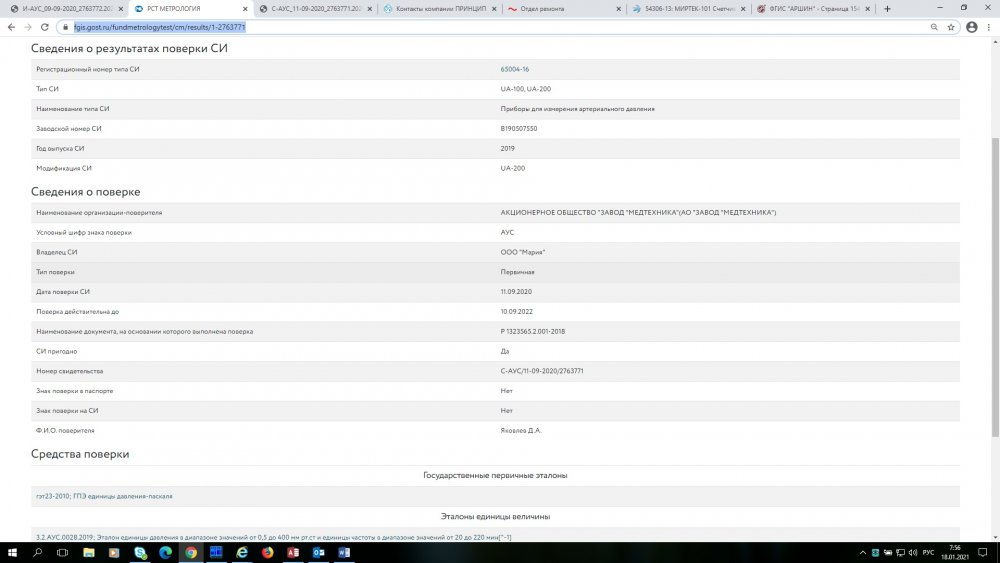Open the Chrome three-dot menu
This screenshot has width=1000, height=563.
tap(989, 27)
